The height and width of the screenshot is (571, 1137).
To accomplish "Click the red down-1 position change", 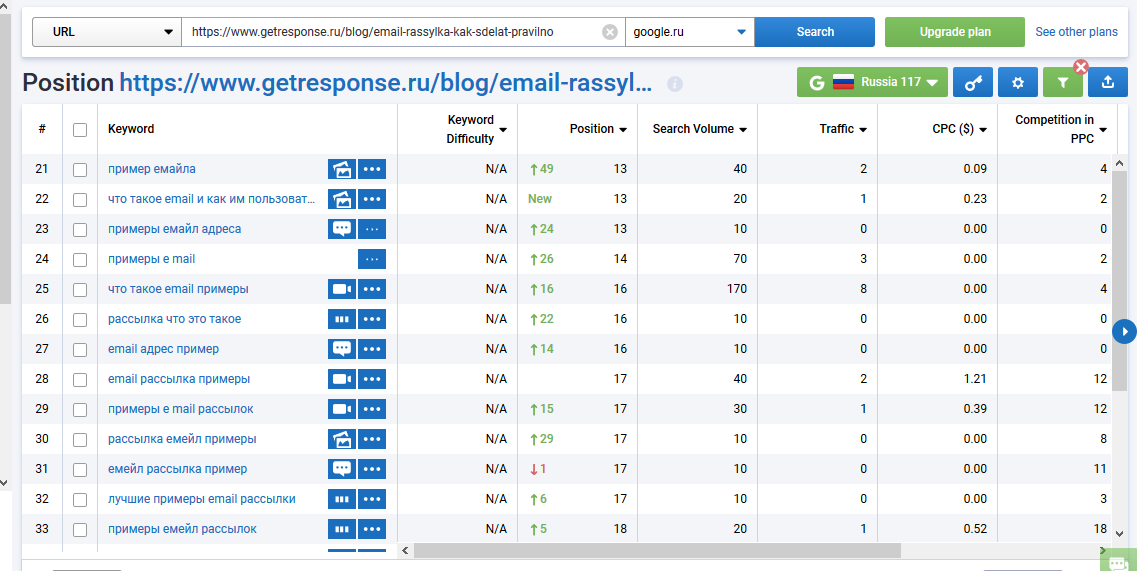I will 538,469.
